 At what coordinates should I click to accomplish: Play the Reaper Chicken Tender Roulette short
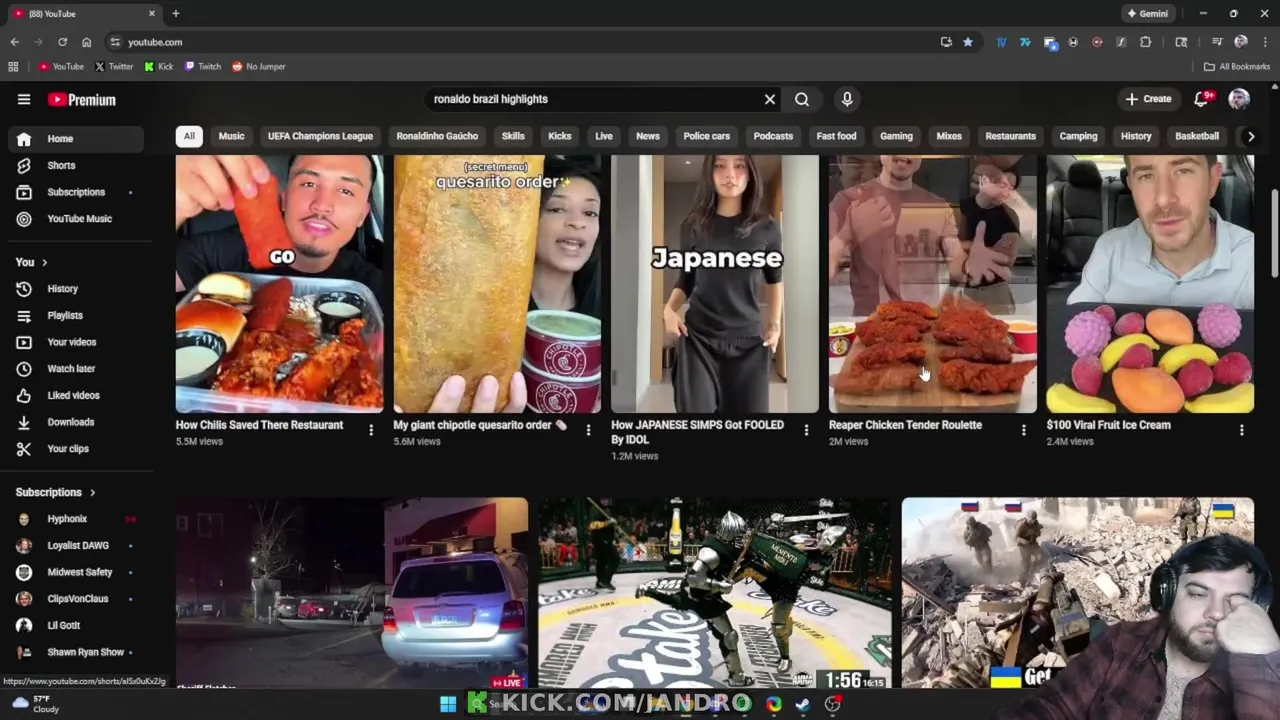[932, 284]
